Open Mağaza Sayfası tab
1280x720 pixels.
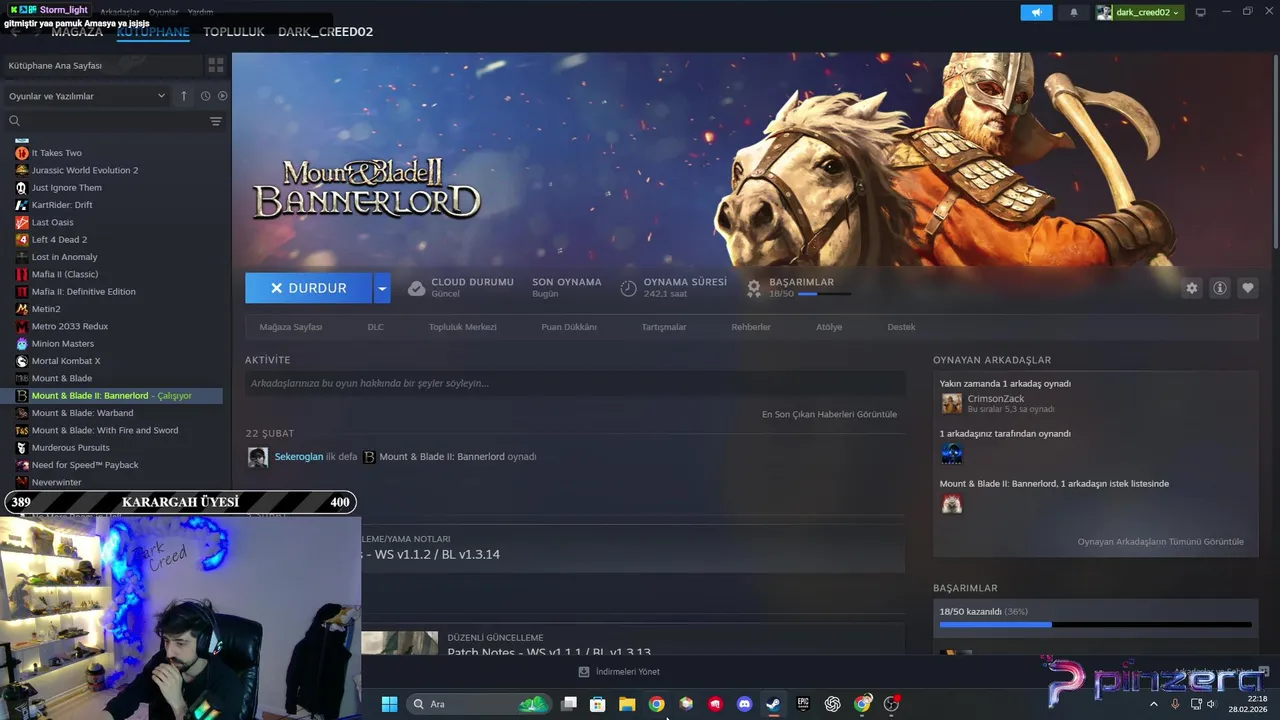pos(291,327)
